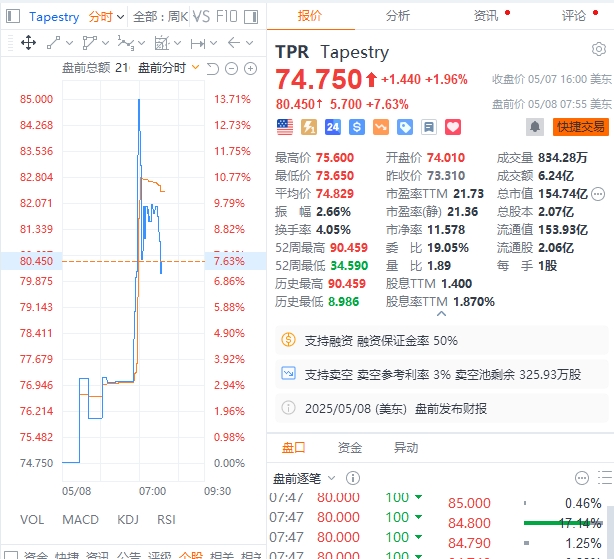Click the 85.000 ask price level
Screen dimensions: 614x559
(x=469, y=503)
